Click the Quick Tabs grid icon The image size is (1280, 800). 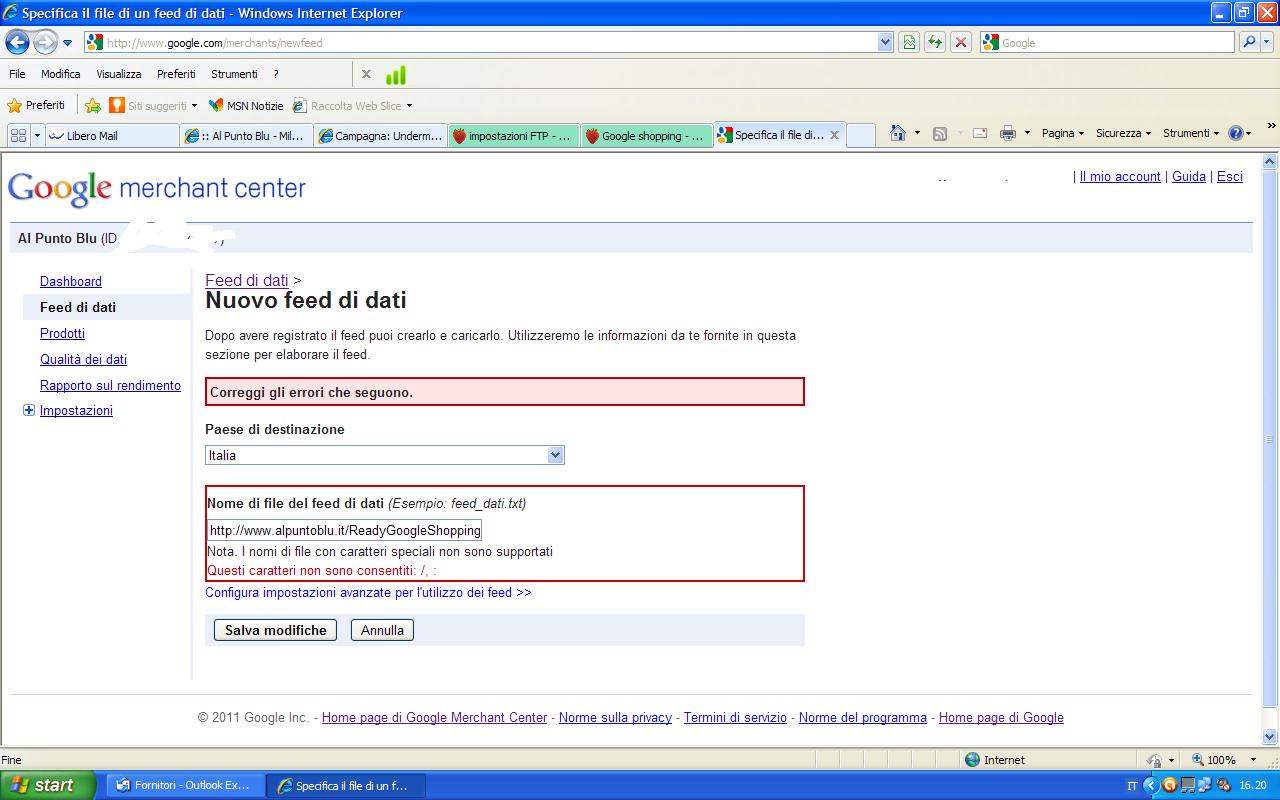click(18, 135)
